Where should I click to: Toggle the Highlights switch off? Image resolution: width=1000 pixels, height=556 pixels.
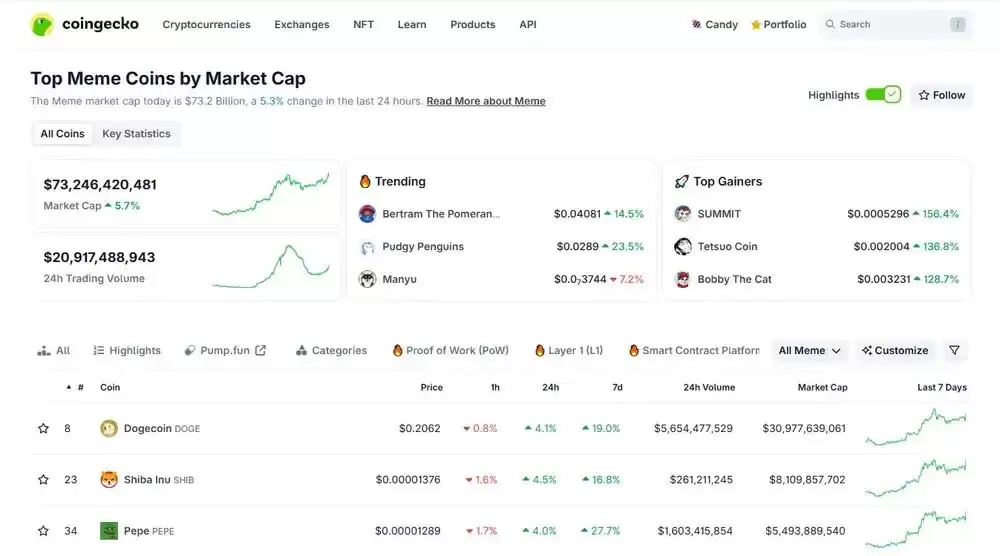pos(883,94)
